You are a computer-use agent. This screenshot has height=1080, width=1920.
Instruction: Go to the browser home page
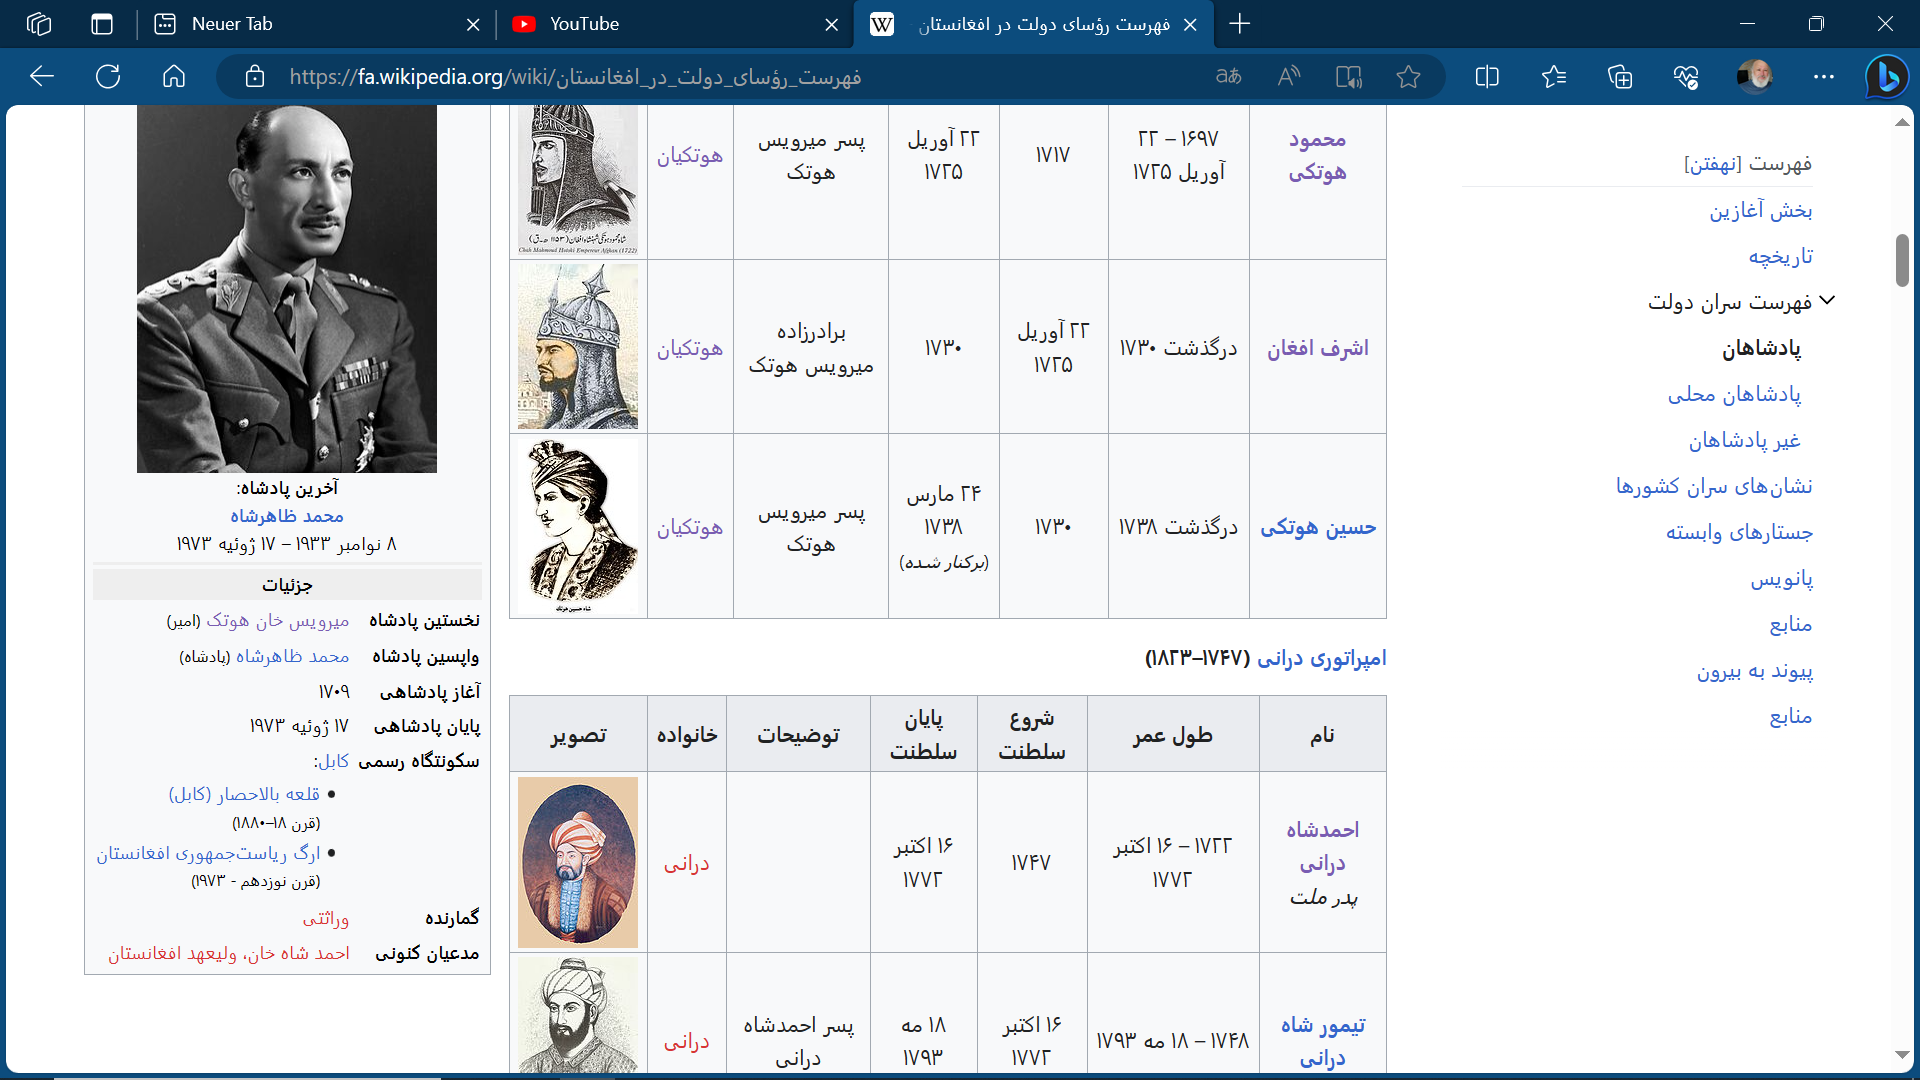(174, 76)
